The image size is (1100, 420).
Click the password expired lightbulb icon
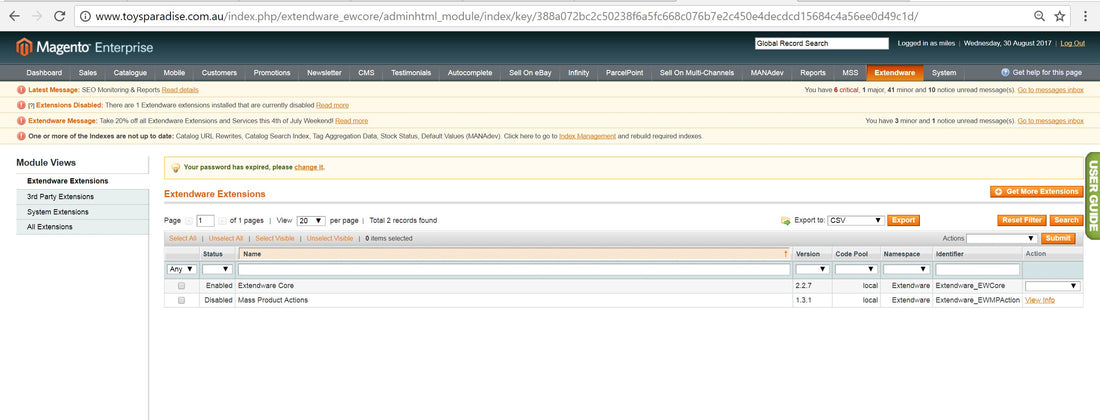pyautogui.click(x=175, y=168)
